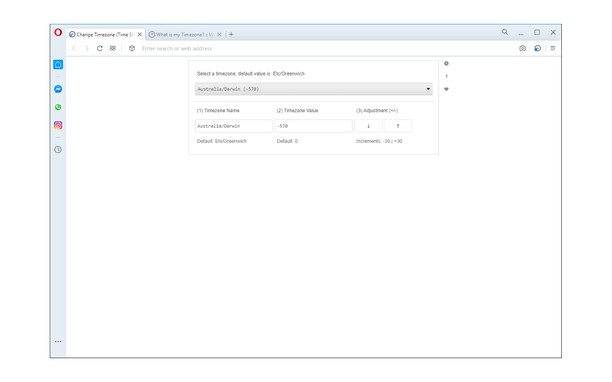Reload the current page
This screenshot has width=612, height=382.
(100, 48)
